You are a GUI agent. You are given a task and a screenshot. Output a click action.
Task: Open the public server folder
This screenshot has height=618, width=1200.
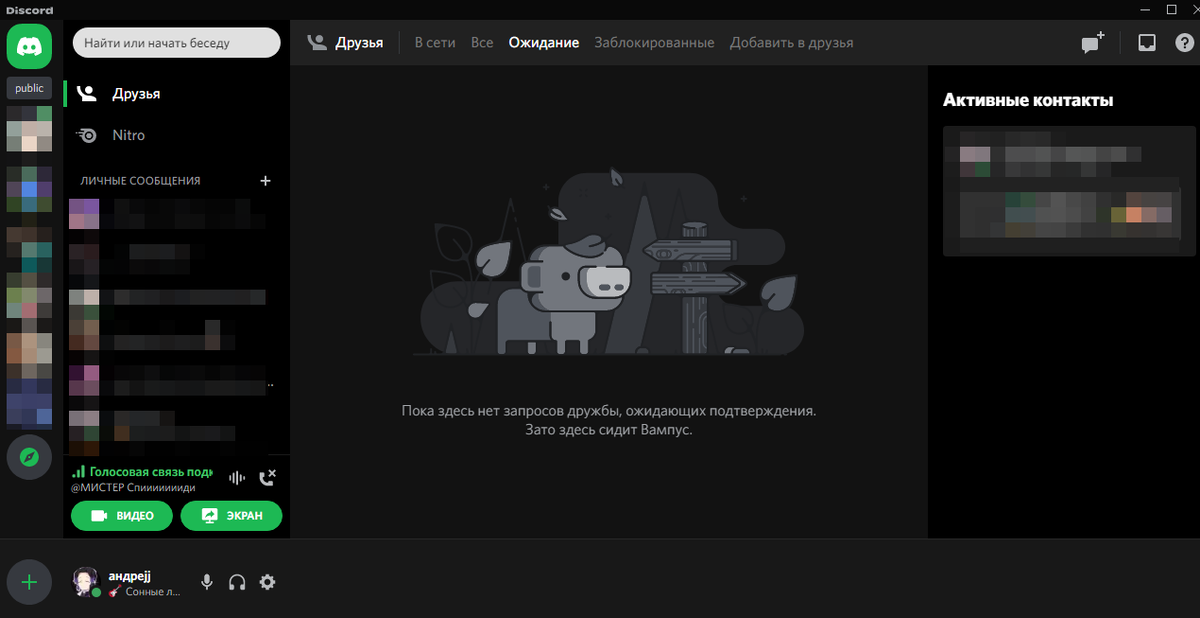(x=30, y=88)
